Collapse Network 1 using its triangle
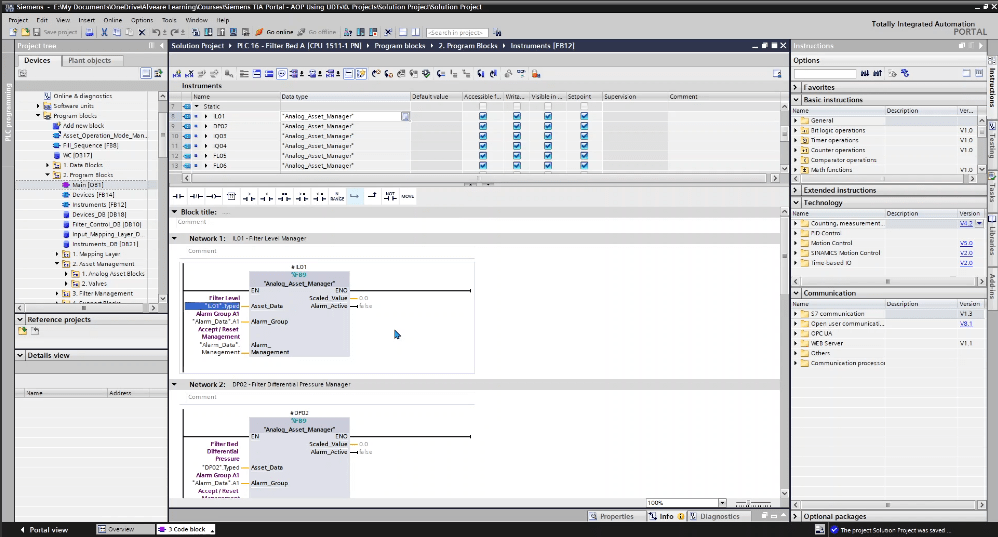 tap(174, 239)
